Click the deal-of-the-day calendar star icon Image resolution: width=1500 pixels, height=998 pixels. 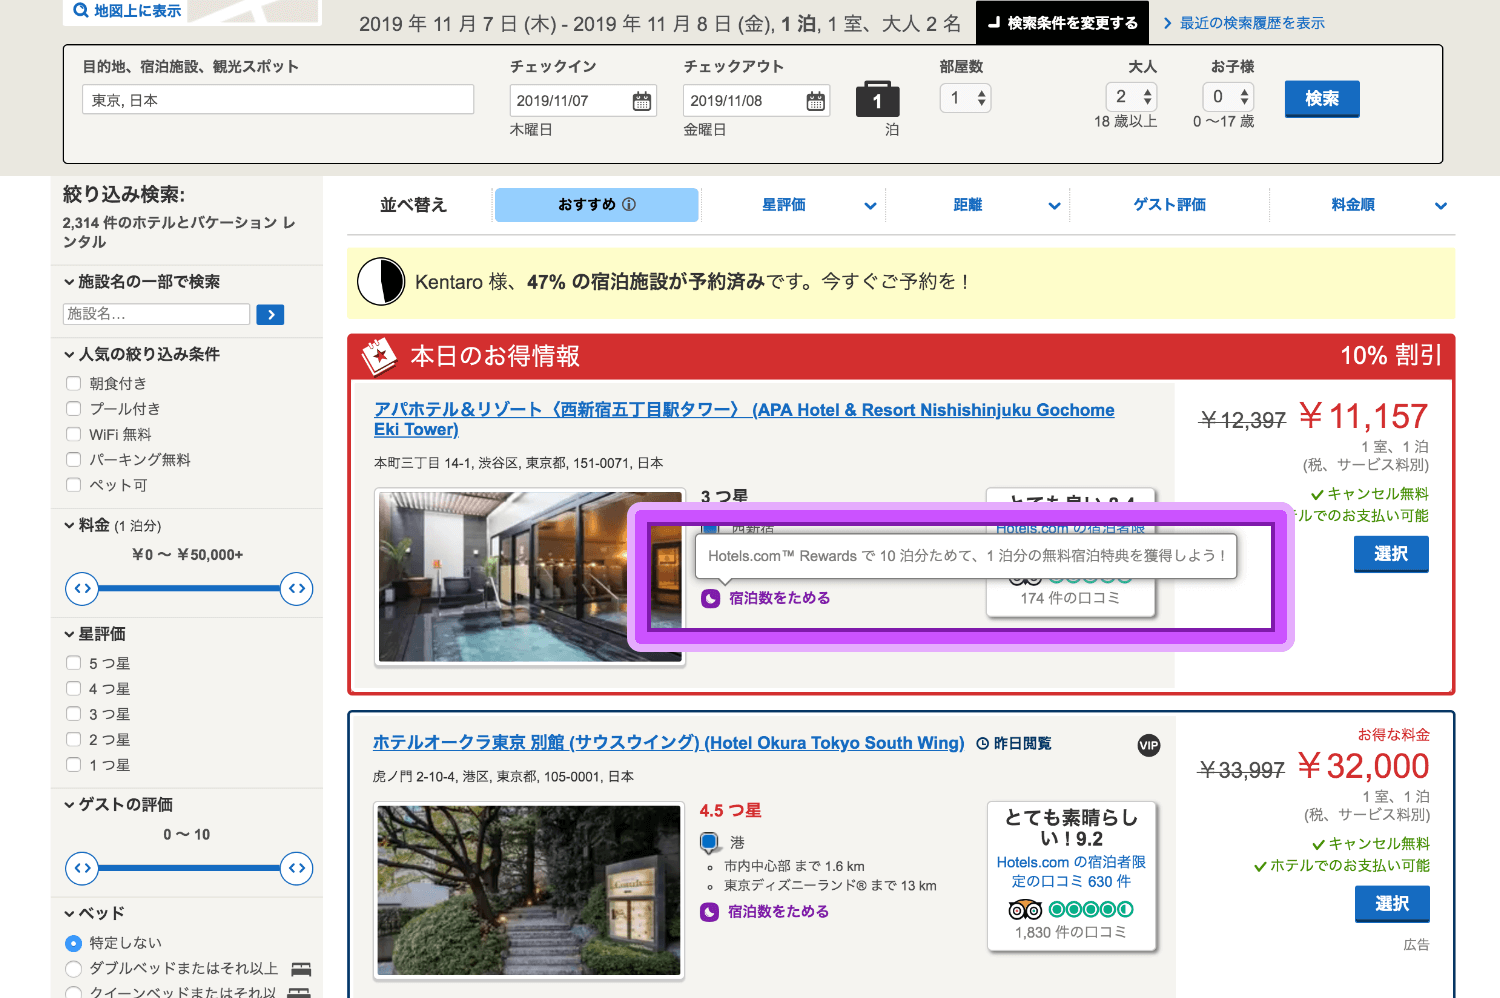(x=379, y=356)
